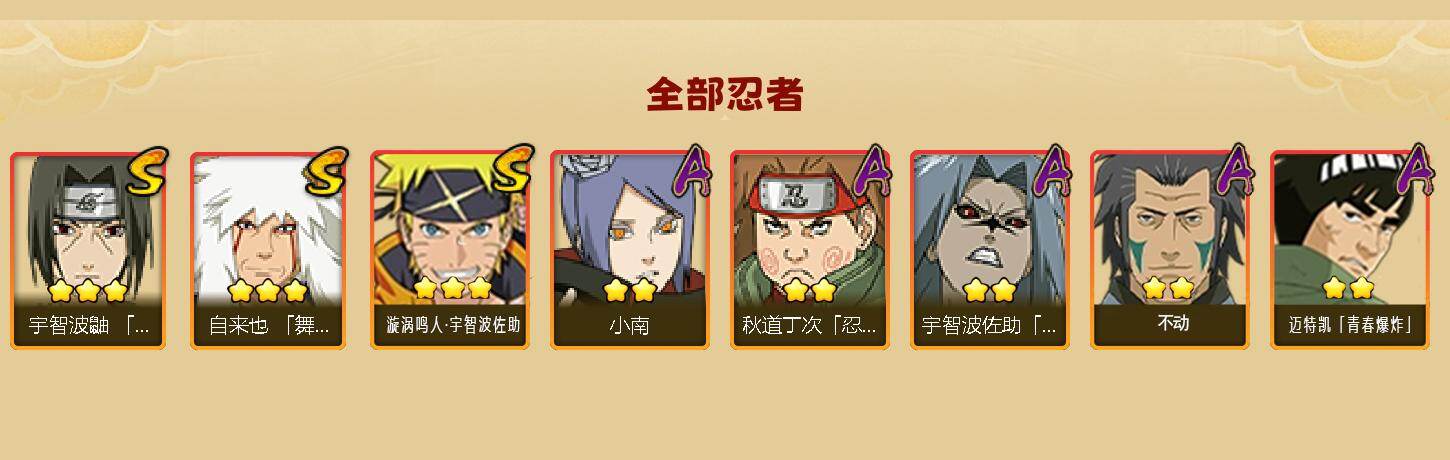Click the A rank badge on 小南
The width and height of the screenshot is (1450, 460).
(691, 169)
